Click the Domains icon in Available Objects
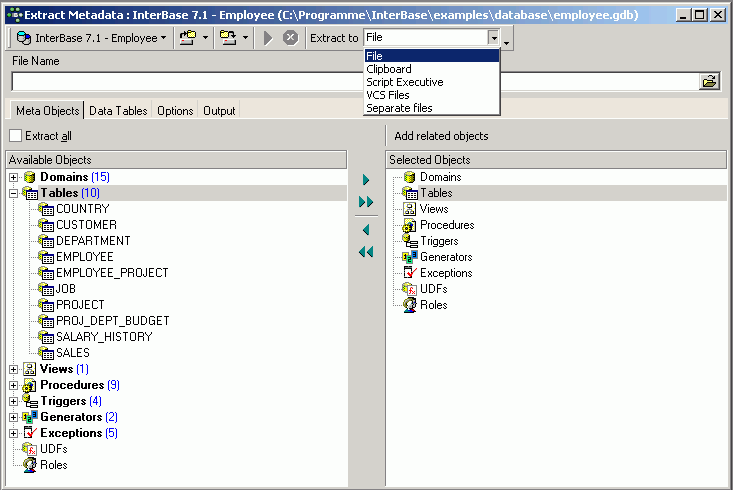Image resolution: width=733 pixels, height=490 pixels. pyautogui.click(x=29, y=177)
